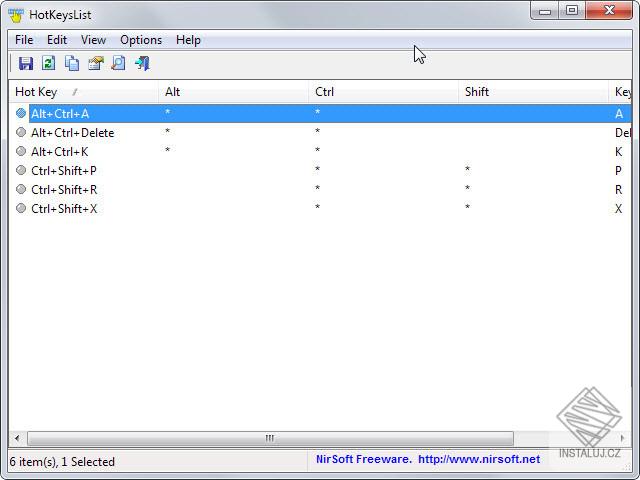Click the Shift asterisk in the Ctrl+Shift+P row
640x480 pixels.
click(467, 169)
